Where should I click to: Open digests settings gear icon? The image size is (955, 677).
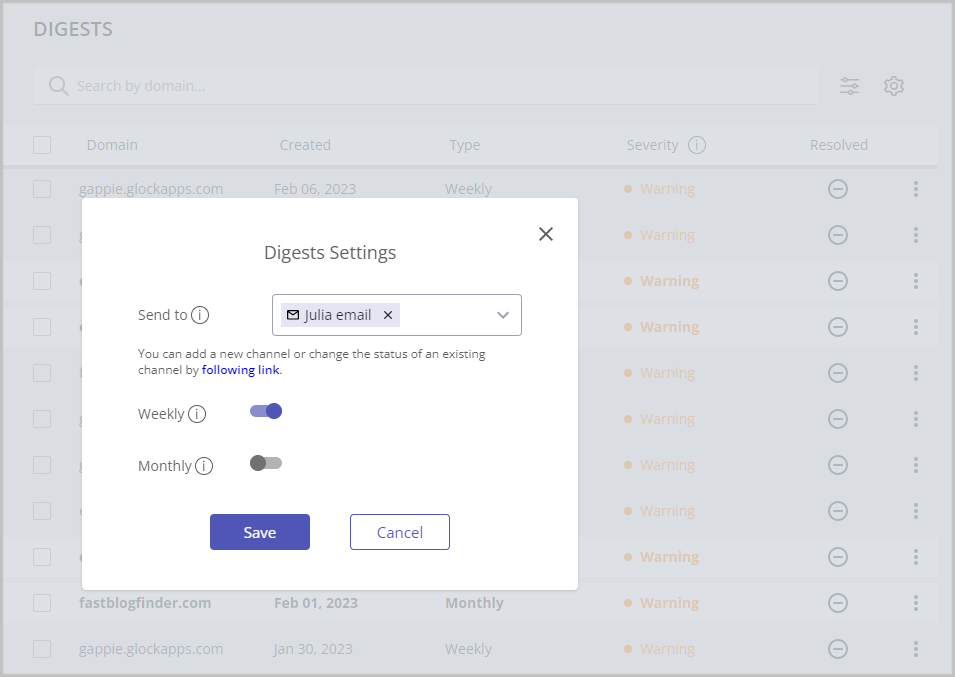click(894, 86)
